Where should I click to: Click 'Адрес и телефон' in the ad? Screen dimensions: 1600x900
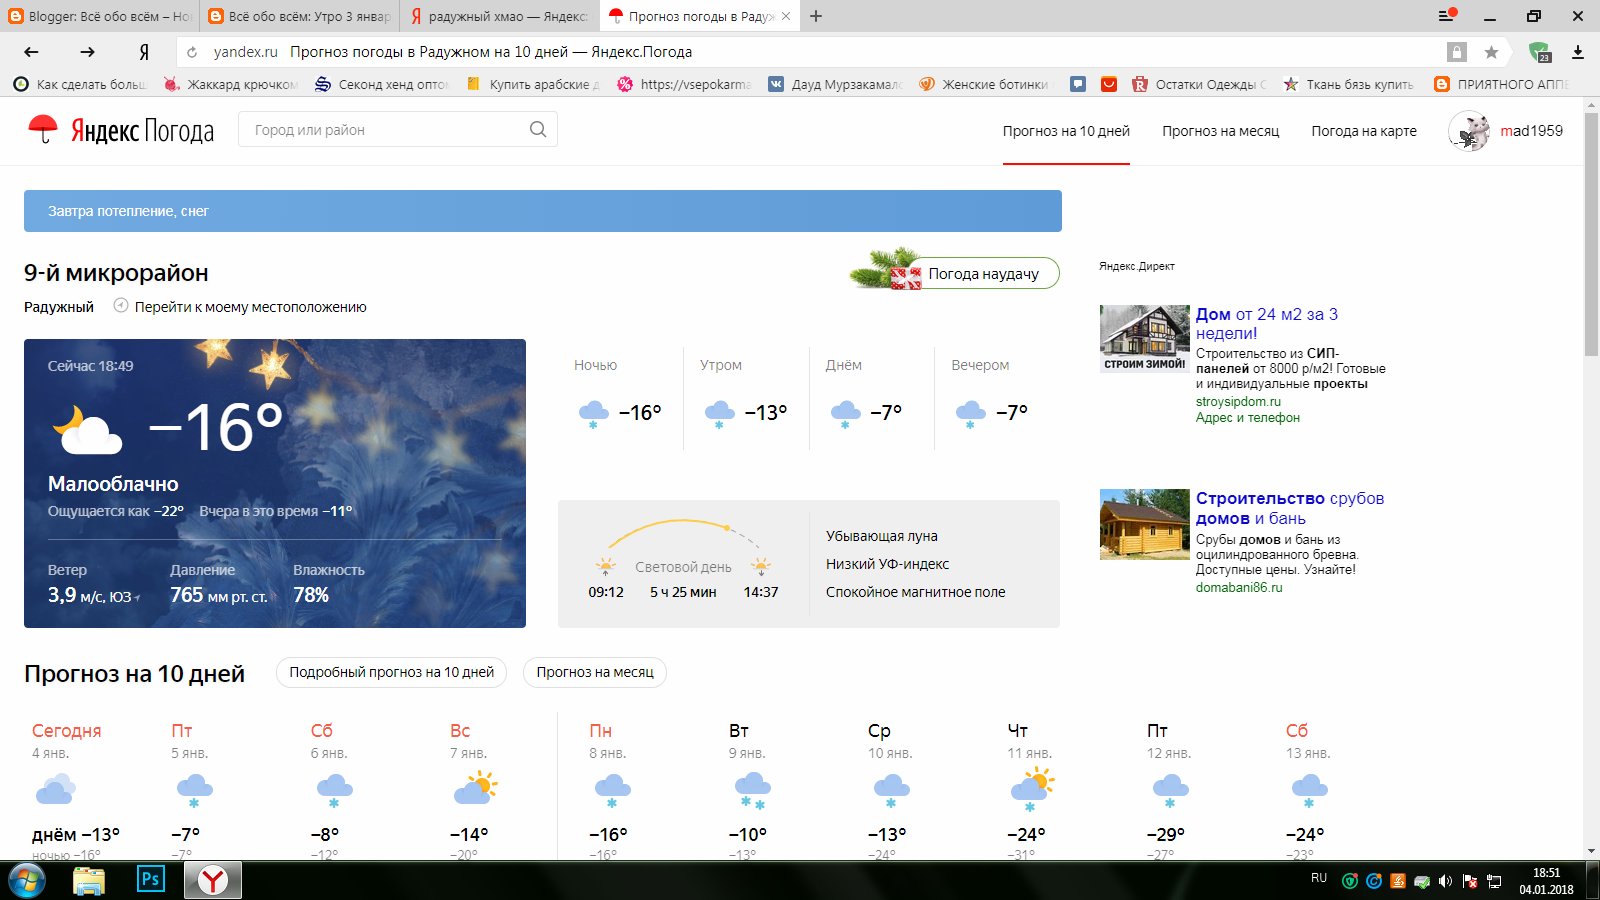coord(1248,417)
